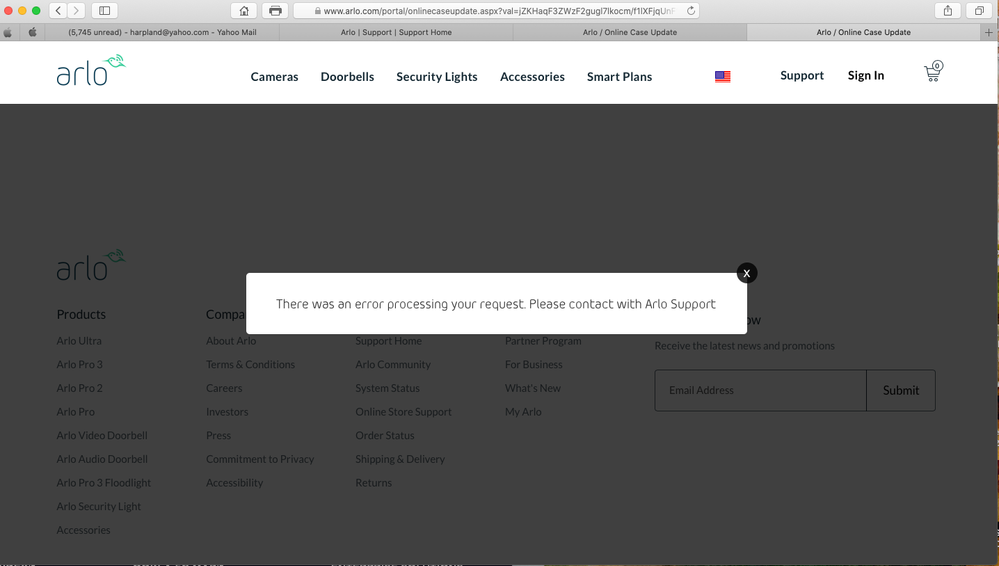Screen dimensions: 999x566
Task: Open Support Home footer link
Action: click(x=389, y=340)
